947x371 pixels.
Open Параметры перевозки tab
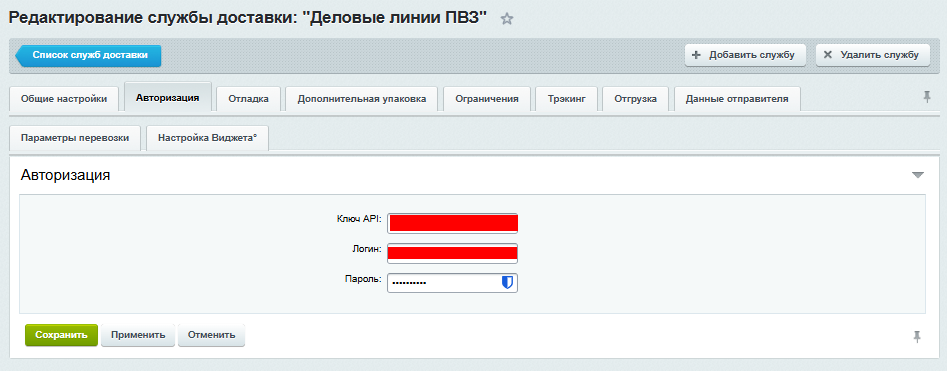coord(75,138)
